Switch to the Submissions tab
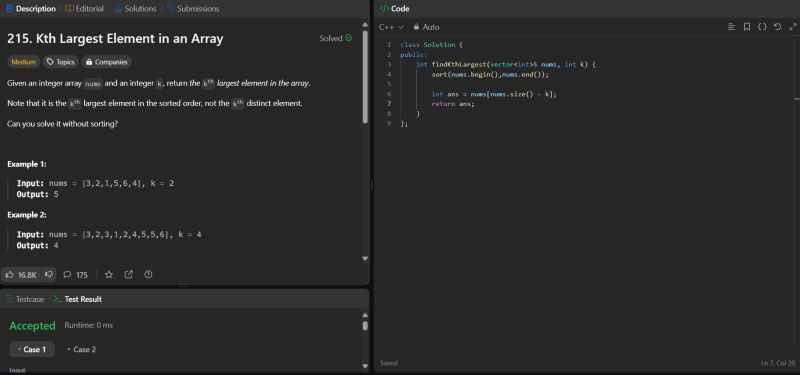800x375 pixels. 193,9
